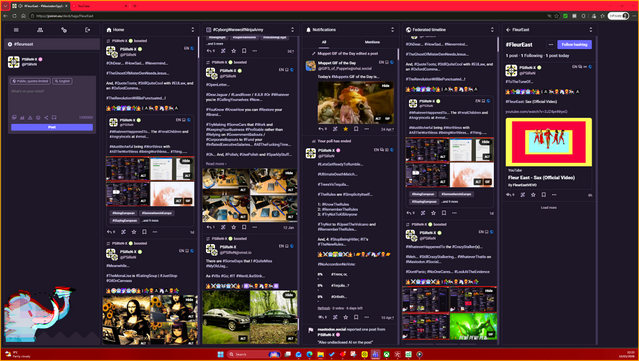639x361 pixels.
Task: Open preferences gears icon in compose header
Action: (64, 30)
